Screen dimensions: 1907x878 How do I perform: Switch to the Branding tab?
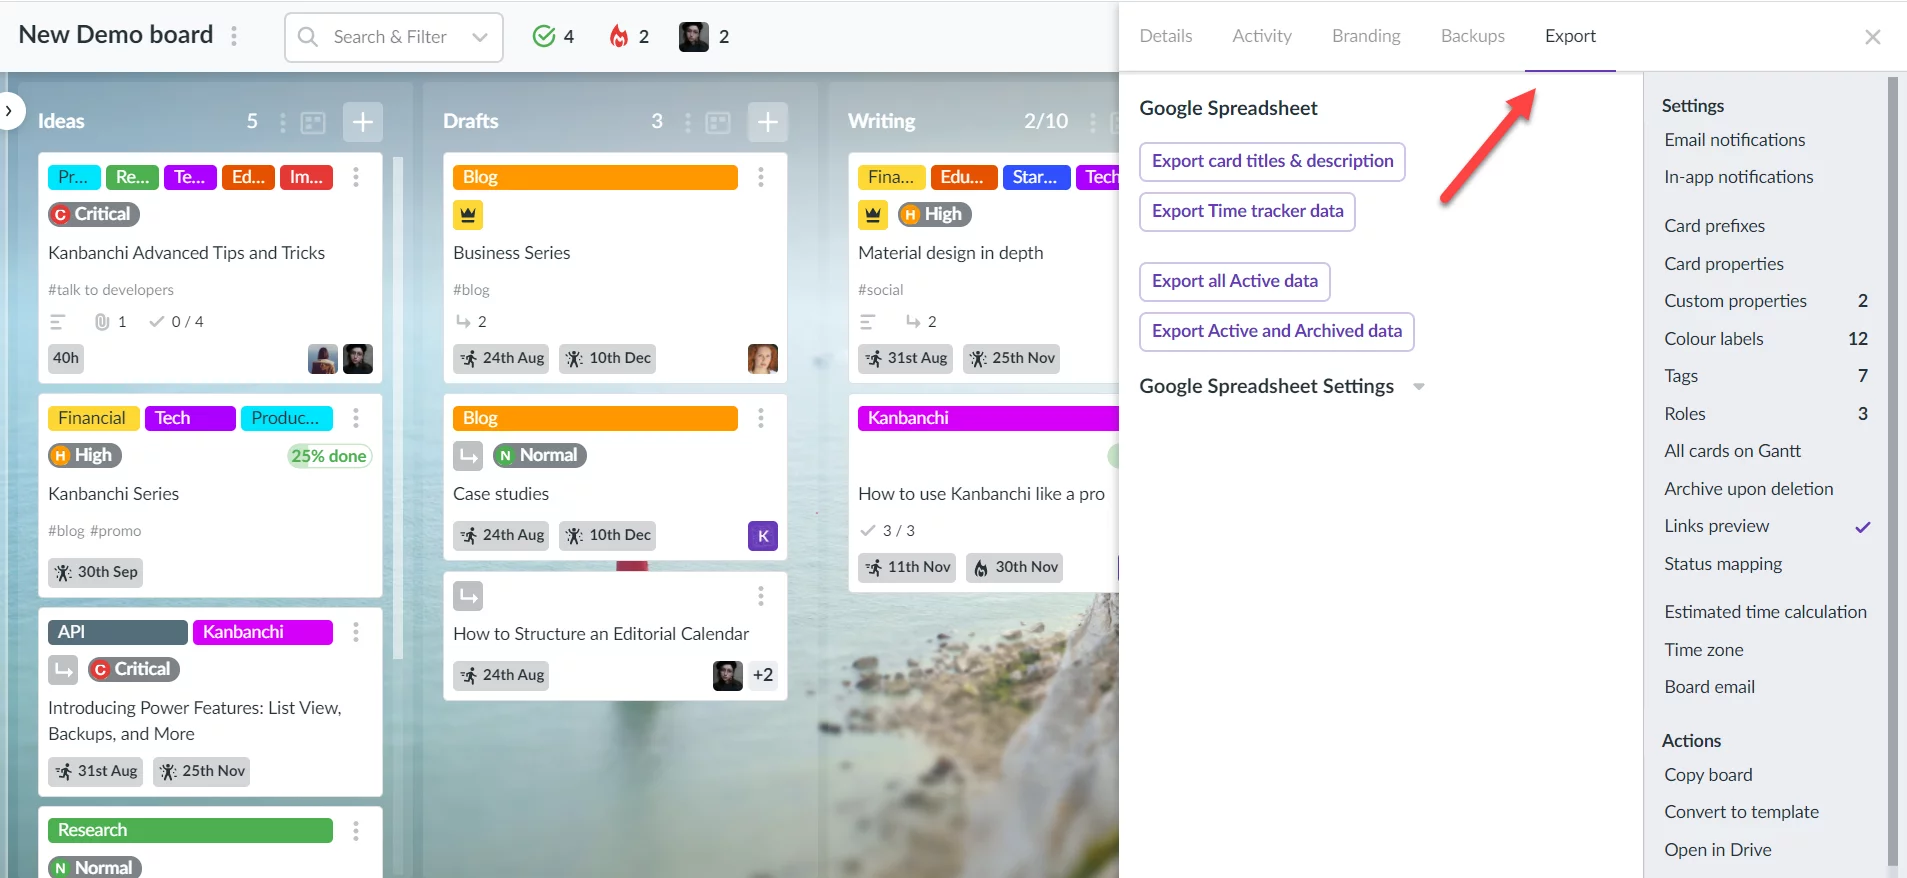point(1366,36)
